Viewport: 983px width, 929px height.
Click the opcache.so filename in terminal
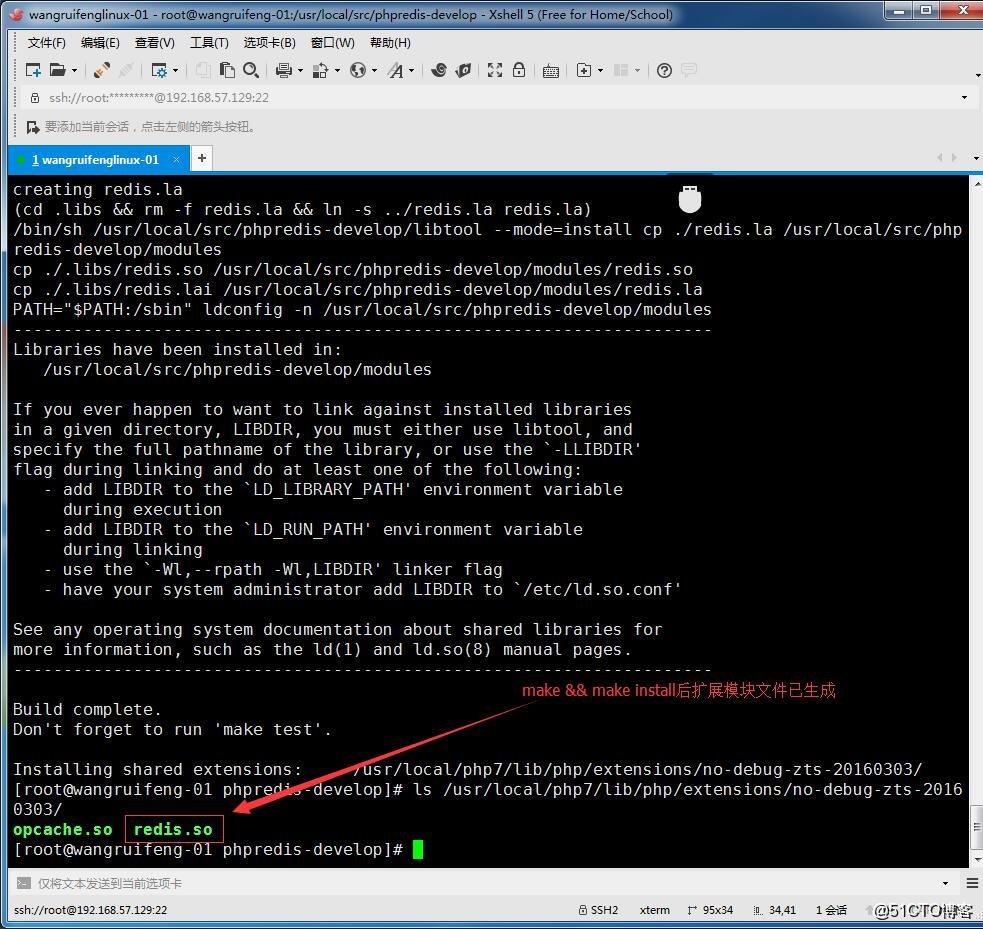[63, 829]
